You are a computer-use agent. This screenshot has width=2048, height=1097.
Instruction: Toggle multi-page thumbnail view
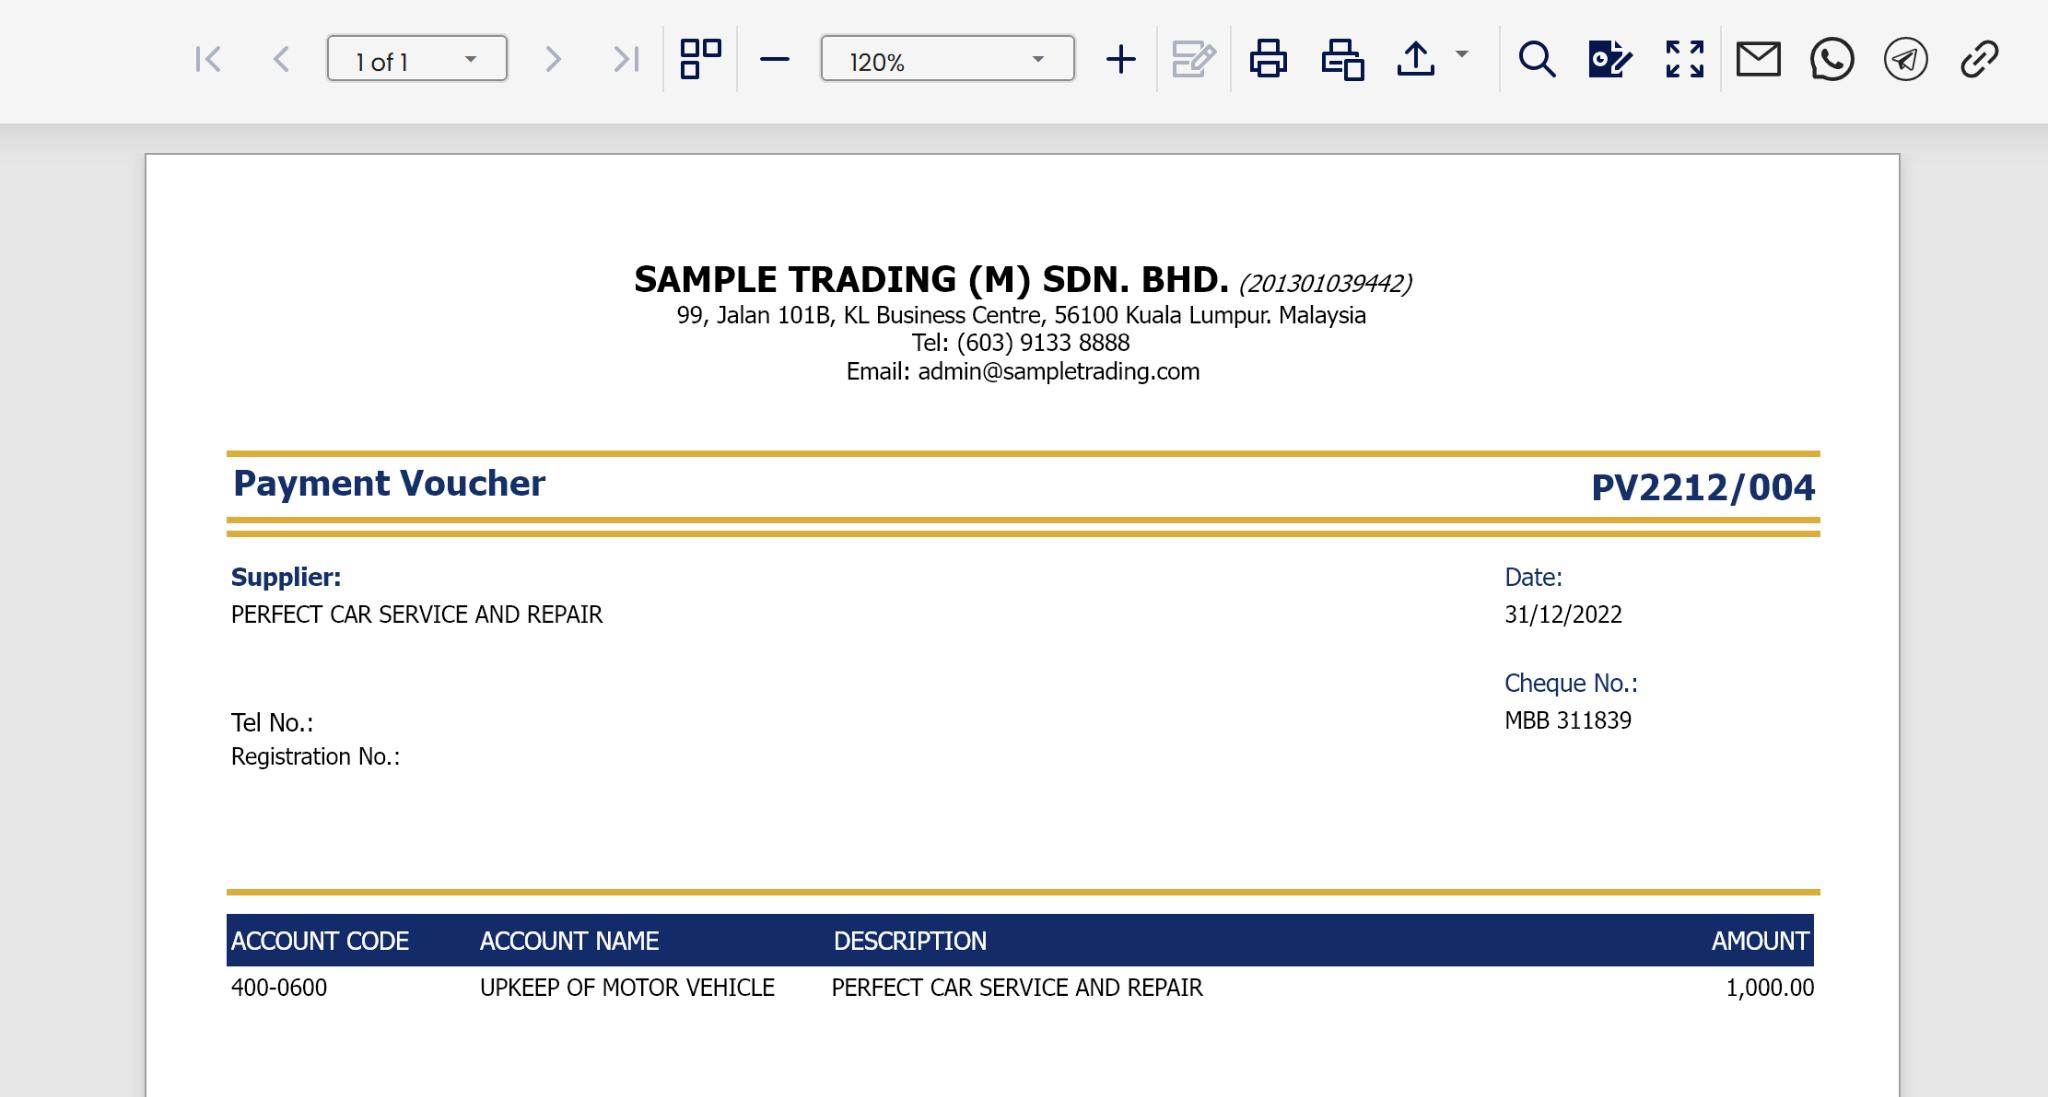coord(700,60)
